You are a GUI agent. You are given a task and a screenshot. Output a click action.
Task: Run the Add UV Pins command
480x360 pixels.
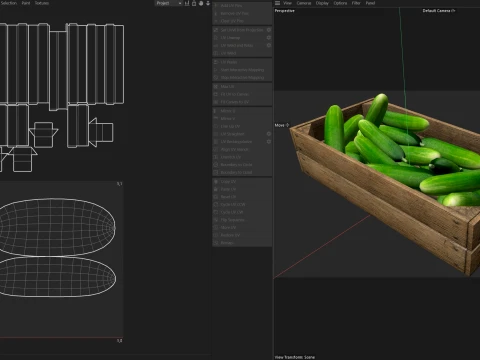click(242, 6)
